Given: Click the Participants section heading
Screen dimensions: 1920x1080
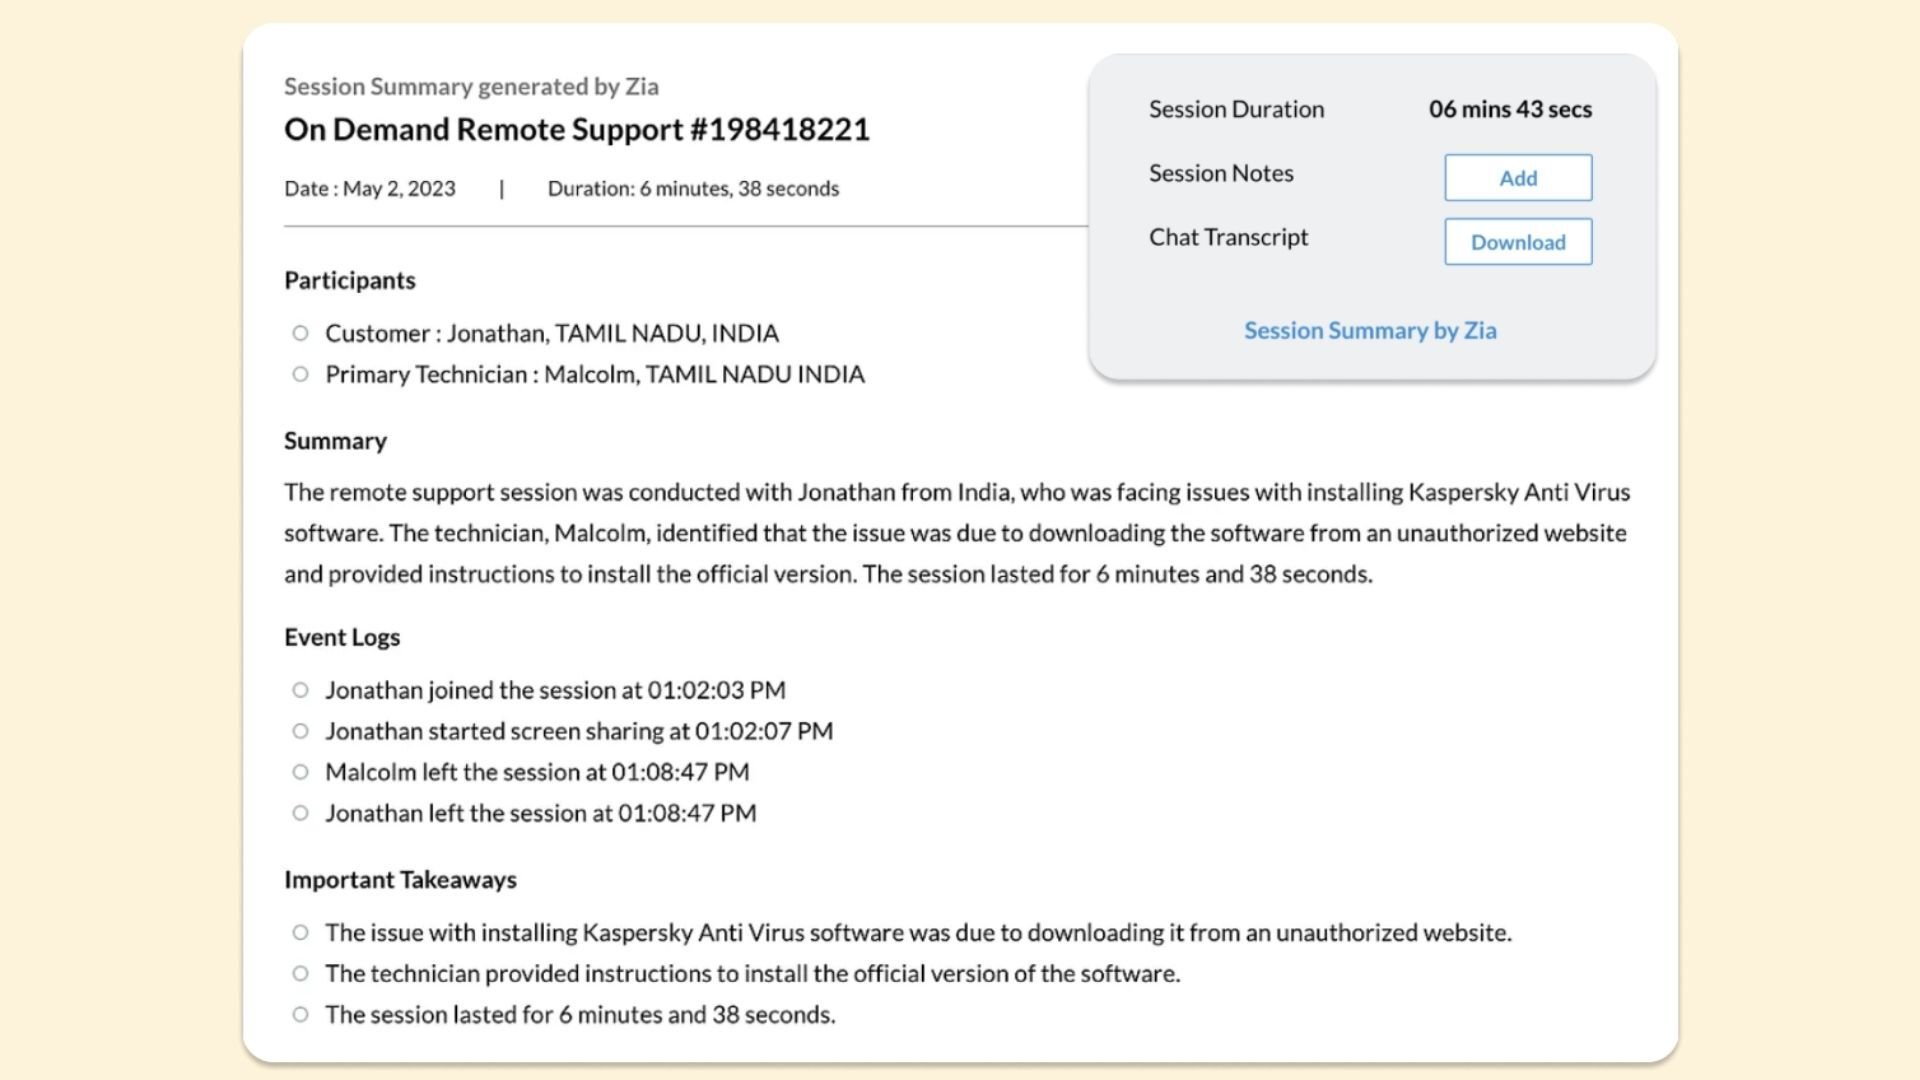Looking at the screenshot, I should coord(349,281).
